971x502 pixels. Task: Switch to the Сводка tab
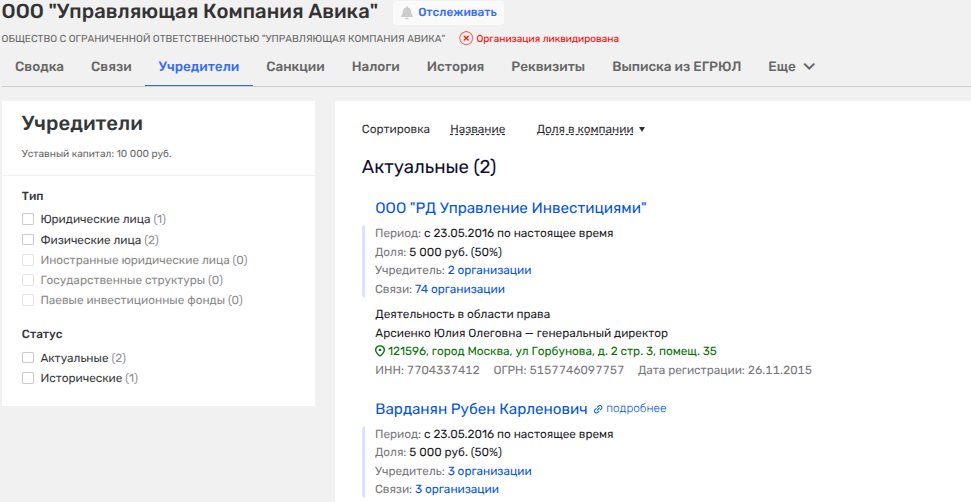[40, 67]
